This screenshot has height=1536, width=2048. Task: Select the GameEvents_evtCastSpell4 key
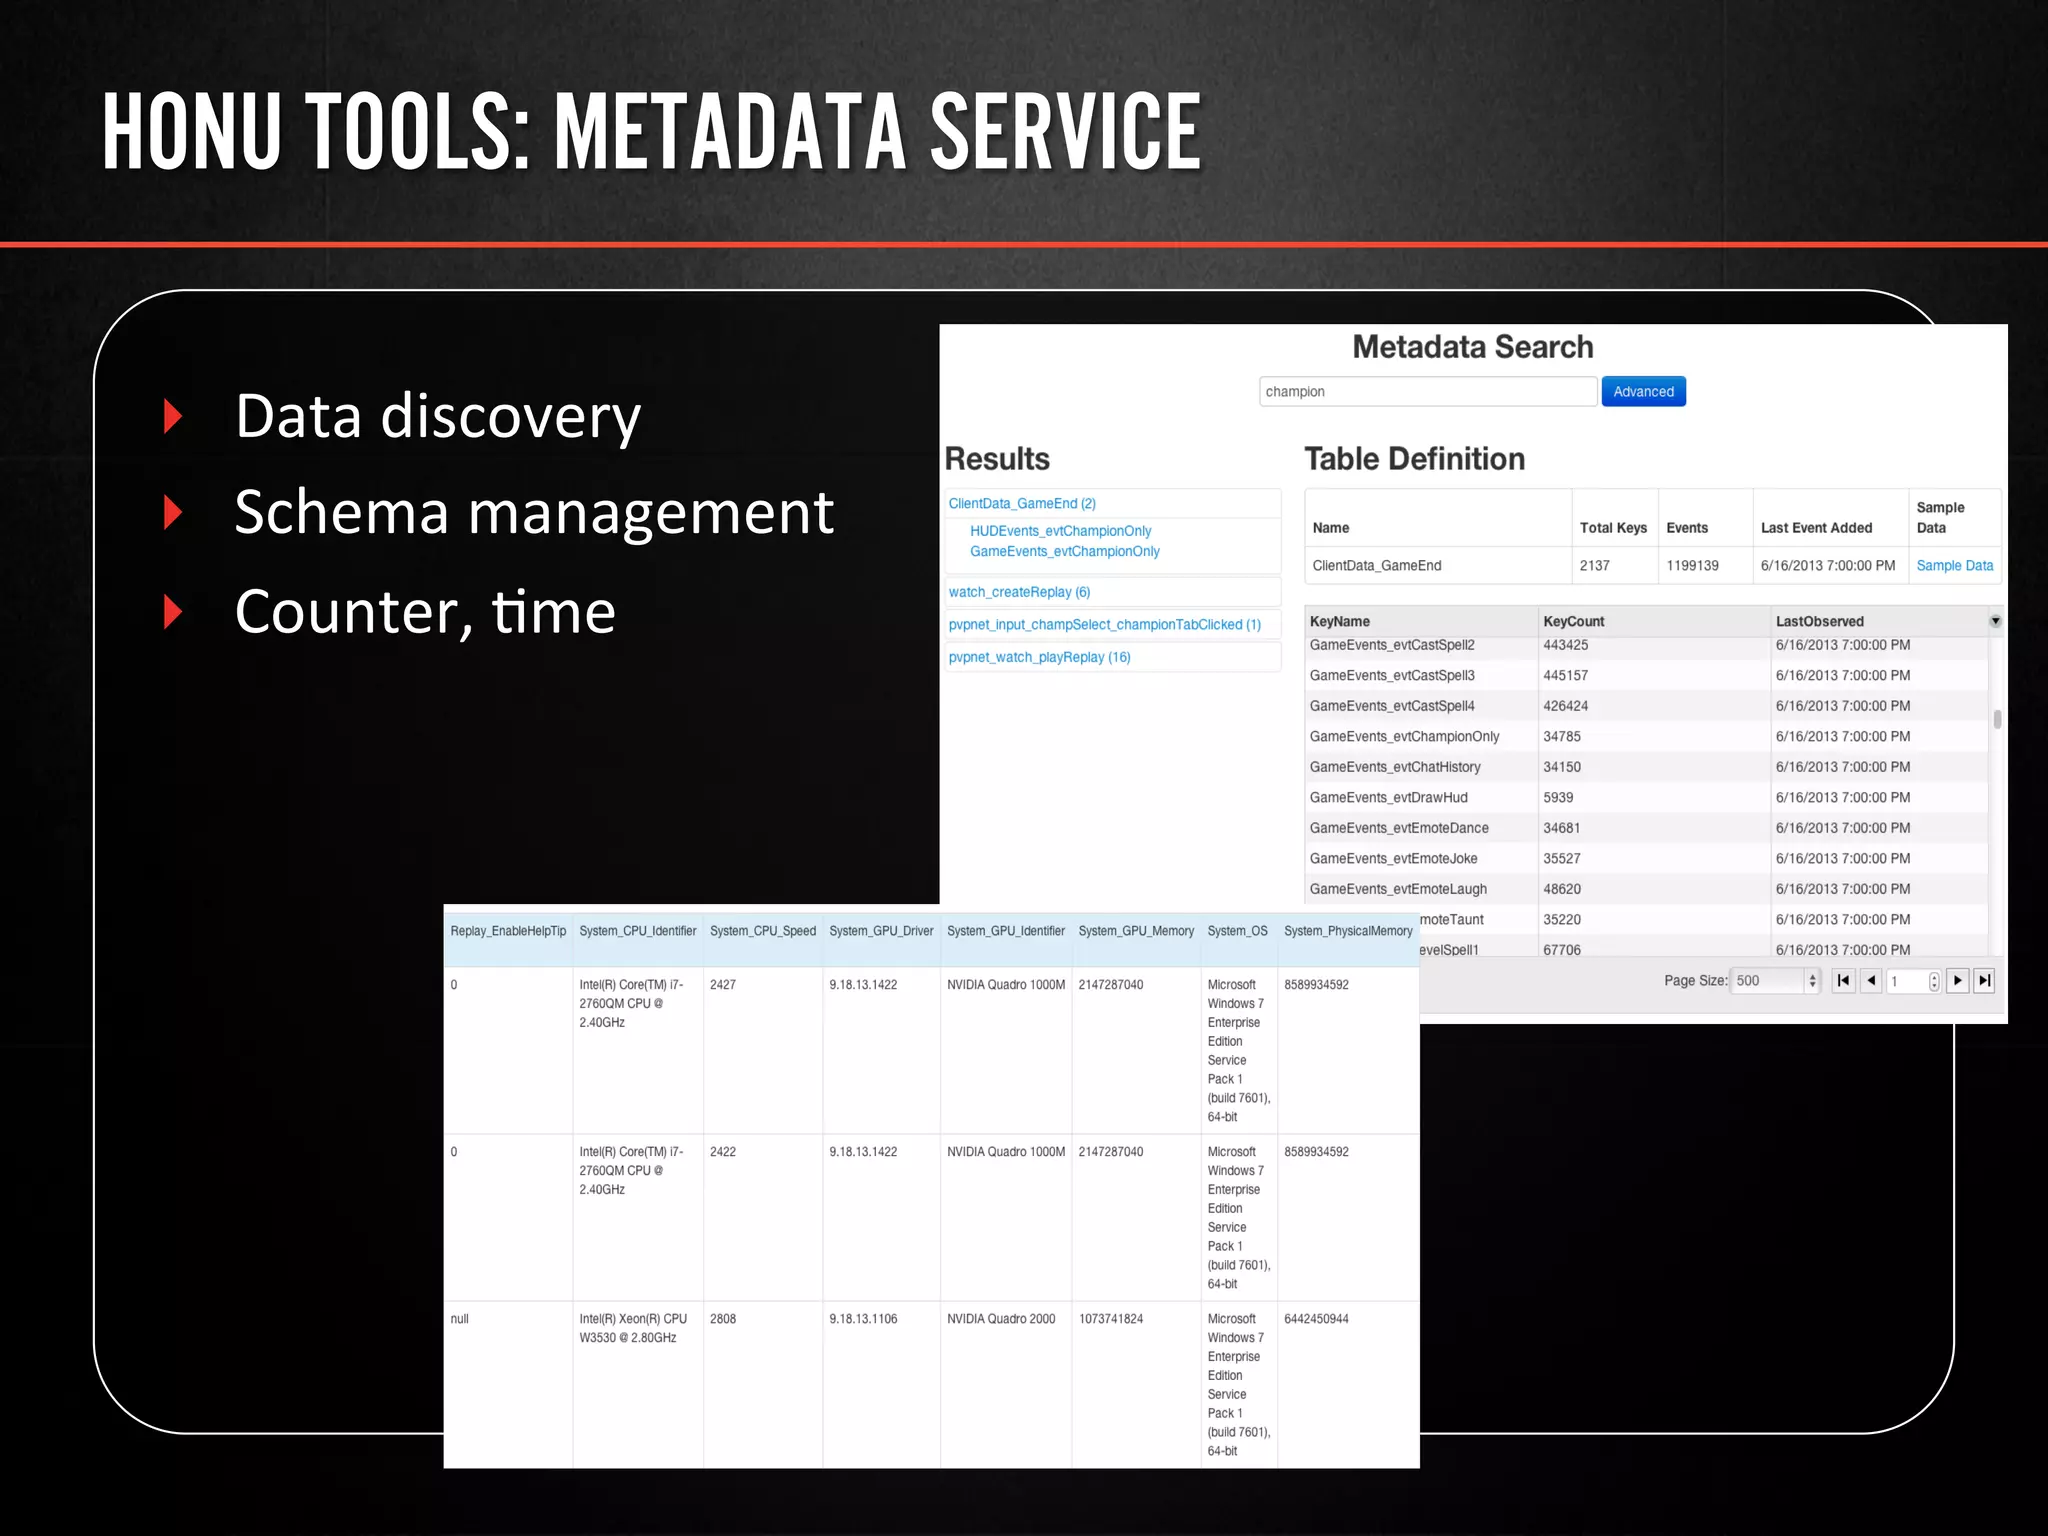point(1391,706)
